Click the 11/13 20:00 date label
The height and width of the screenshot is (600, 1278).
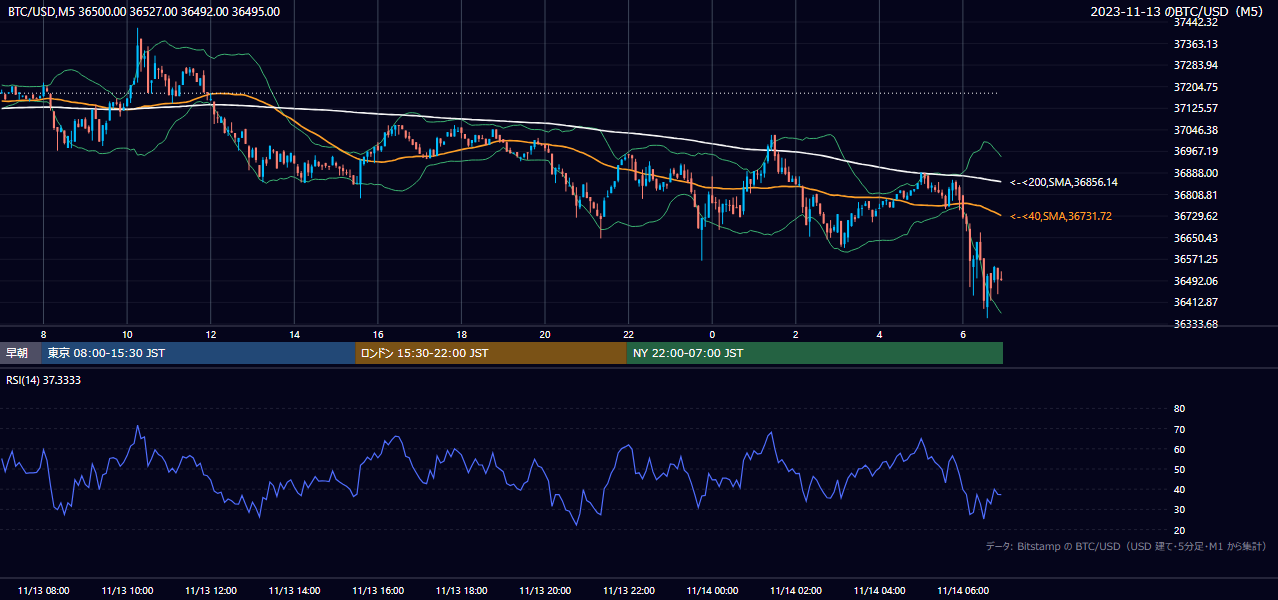click(545, 591)
